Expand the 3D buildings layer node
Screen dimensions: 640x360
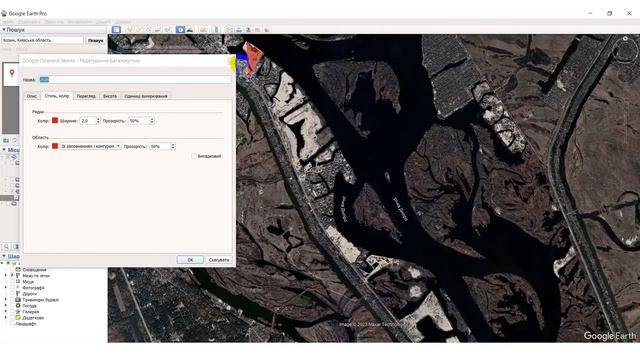(6, 300)
